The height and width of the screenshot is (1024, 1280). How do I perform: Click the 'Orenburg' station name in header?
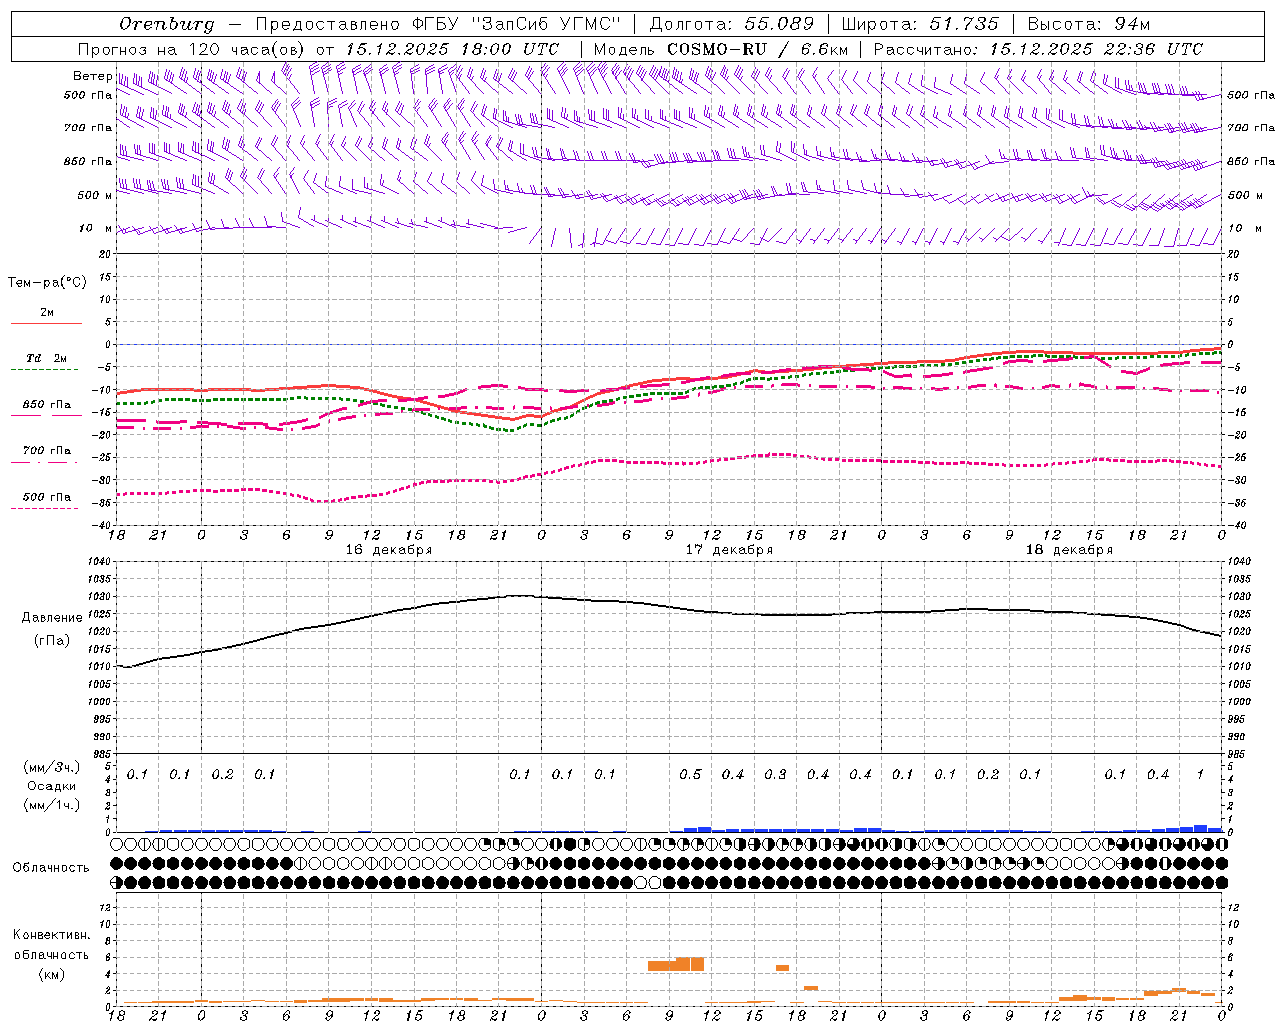[166, 24]
